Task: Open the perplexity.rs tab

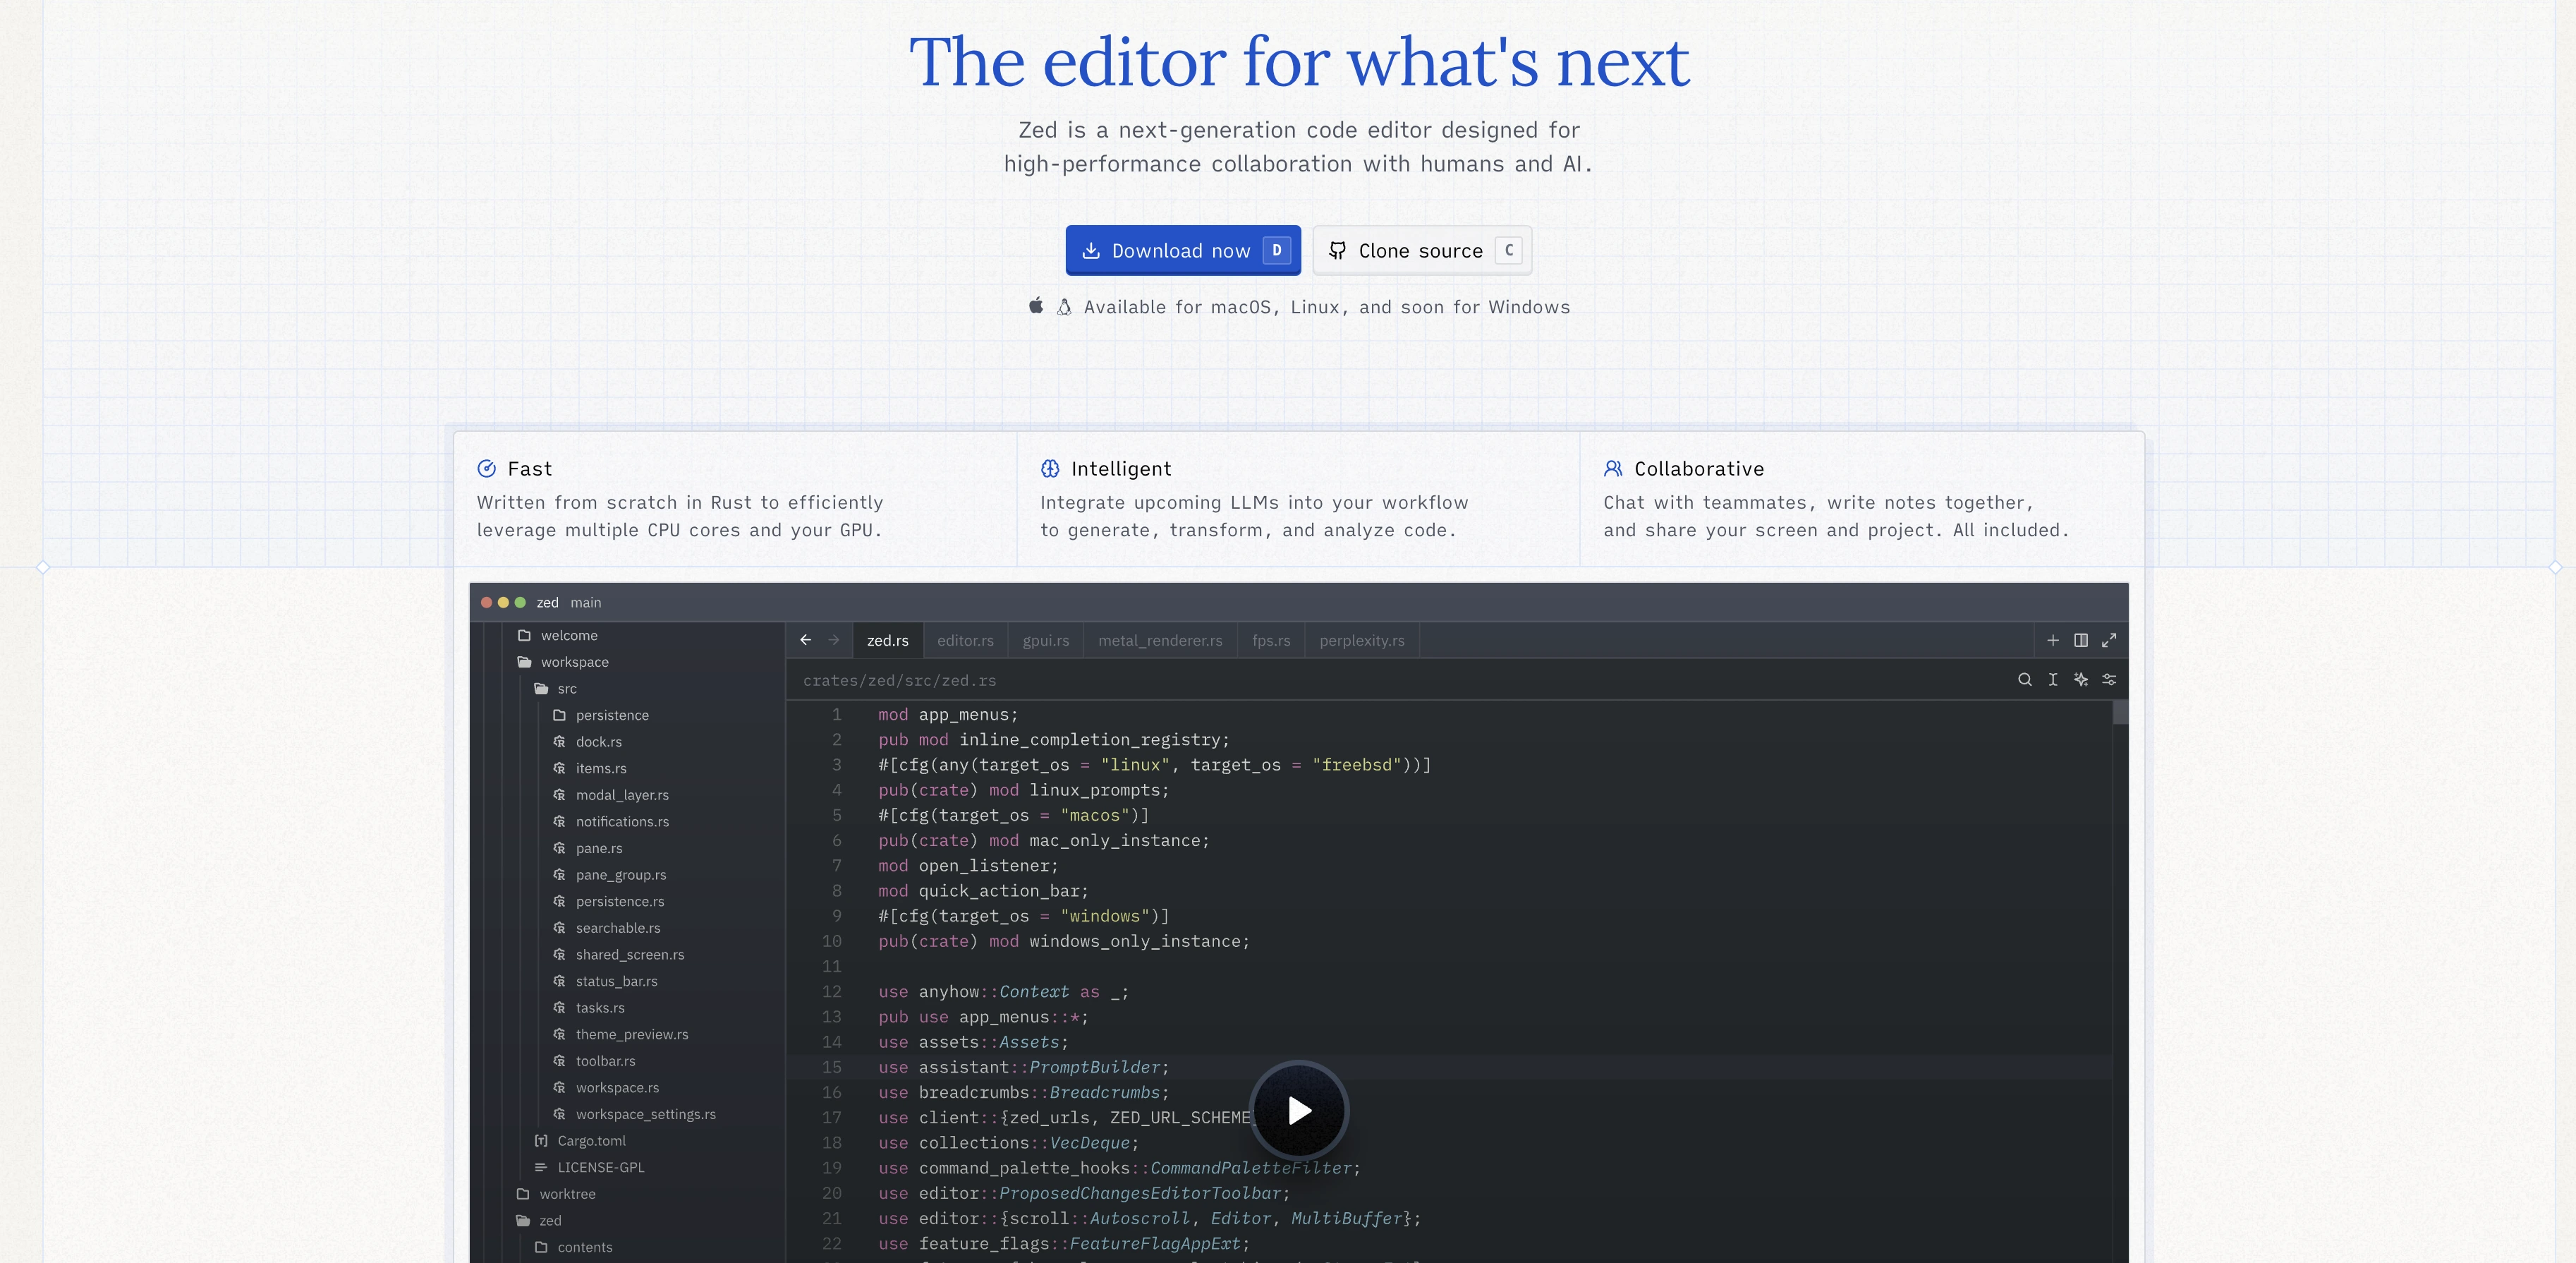Action: [x=1361, y=641]
